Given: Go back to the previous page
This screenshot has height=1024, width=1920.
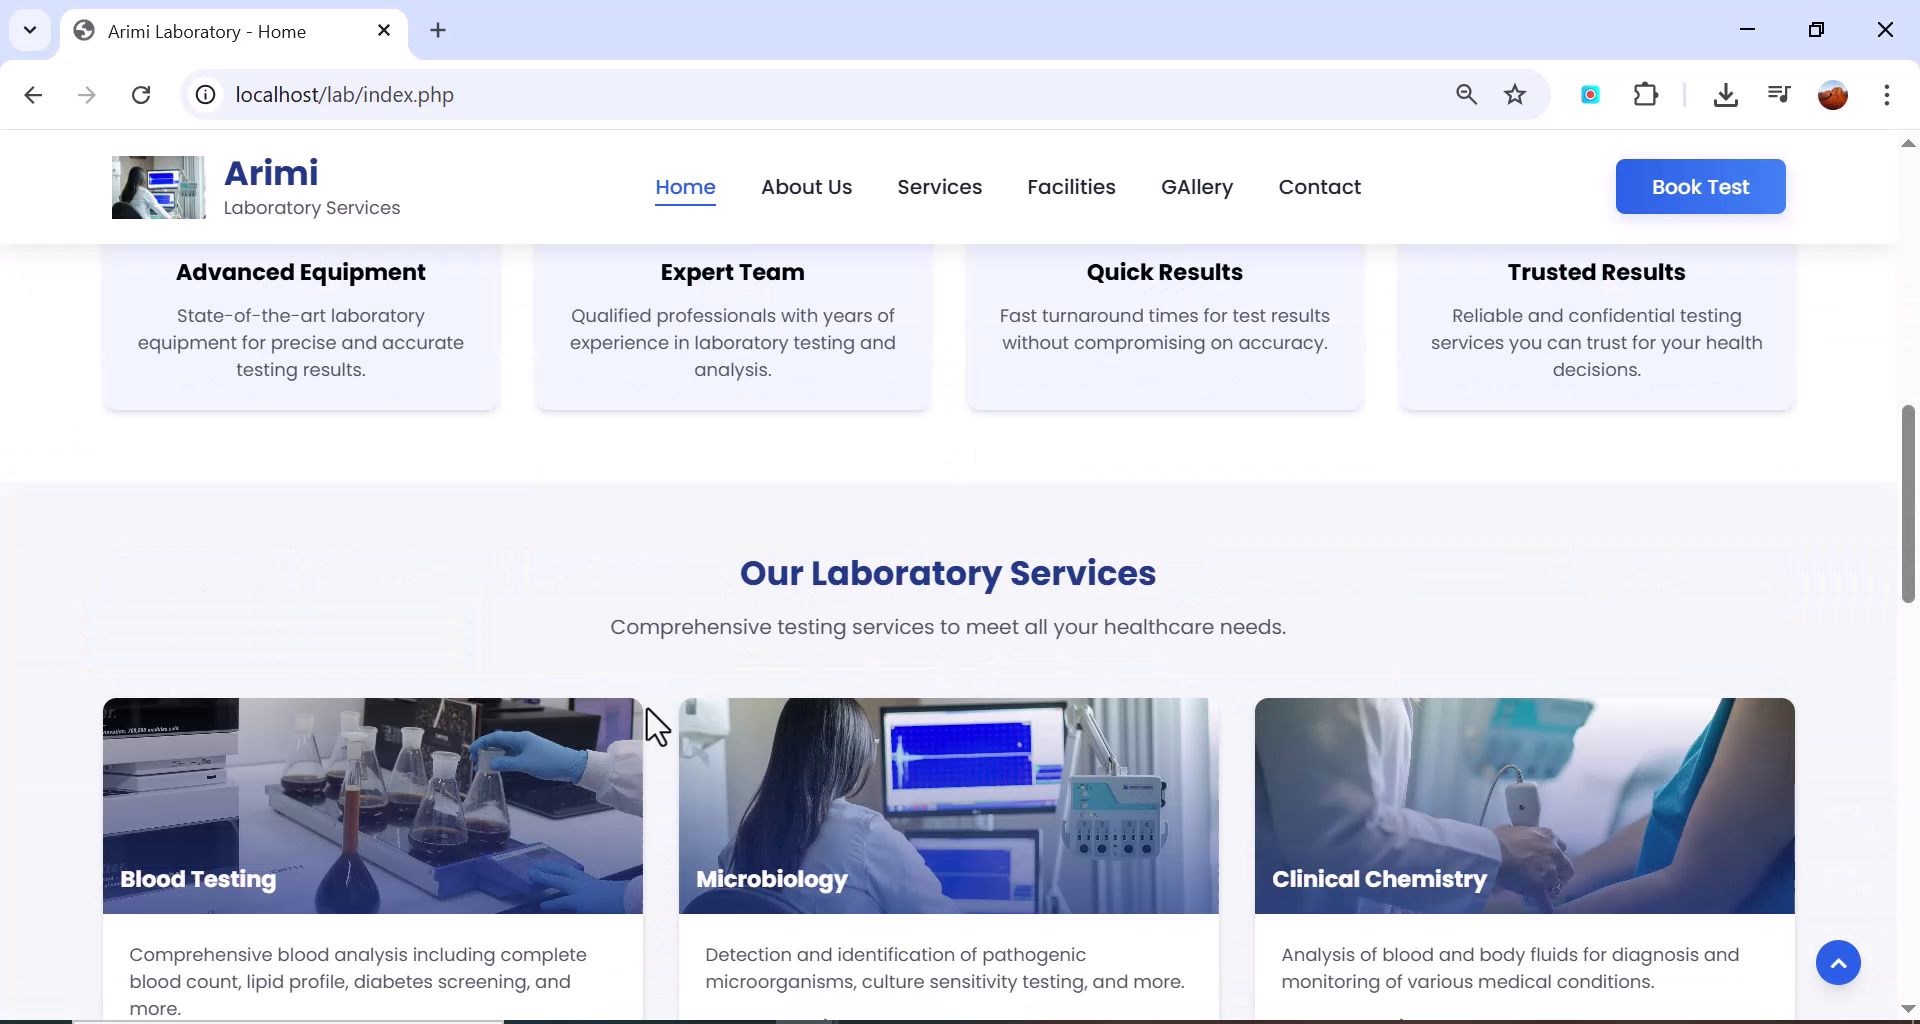Looking at the screenshot, I should coord(33,95).
